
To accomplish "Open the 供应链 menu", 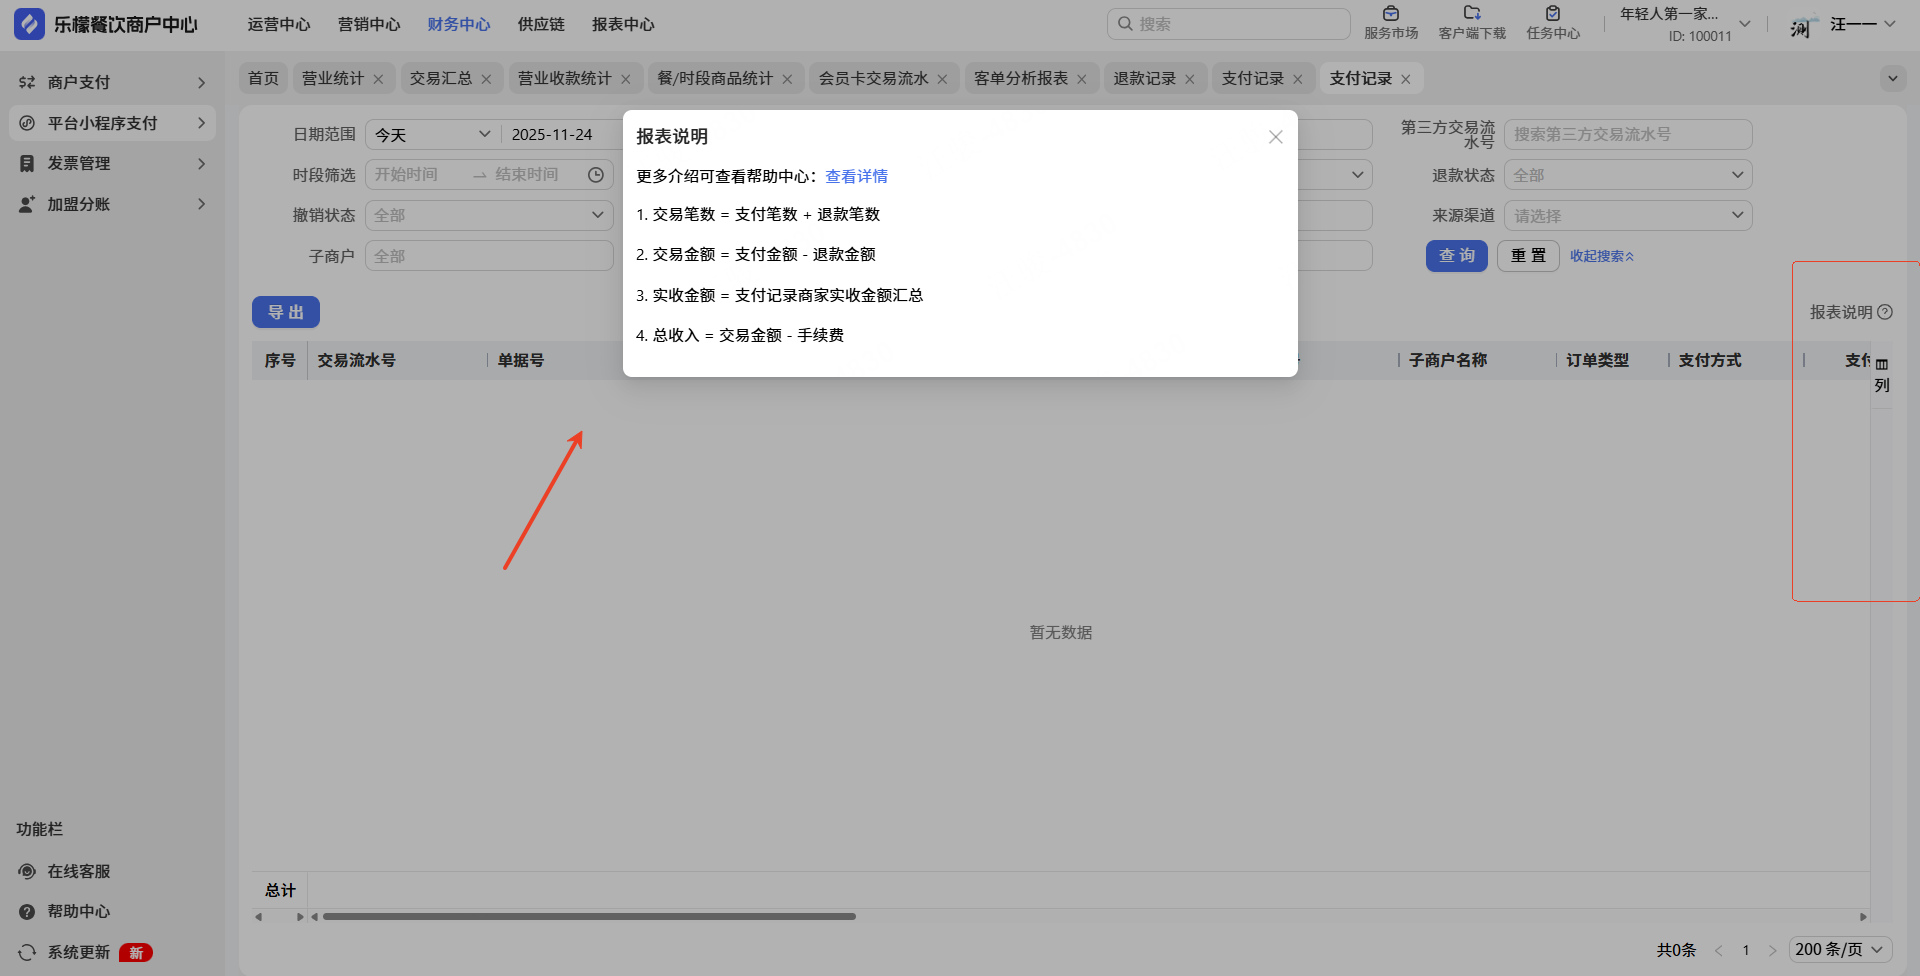I will (541, 24).
